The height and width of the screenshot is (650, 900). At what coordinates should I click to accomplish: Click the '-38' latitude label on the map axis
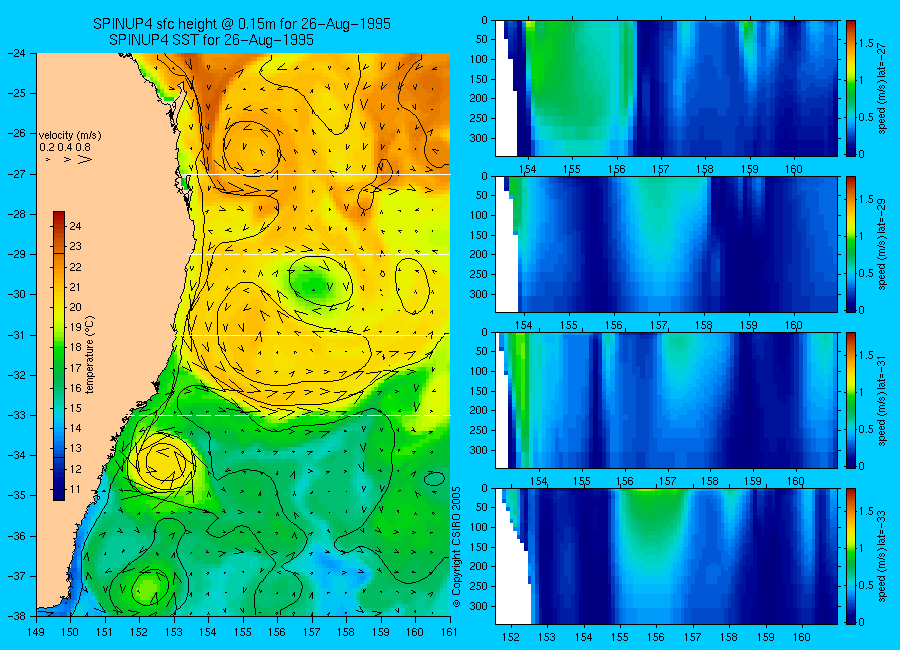coord(18,616)
